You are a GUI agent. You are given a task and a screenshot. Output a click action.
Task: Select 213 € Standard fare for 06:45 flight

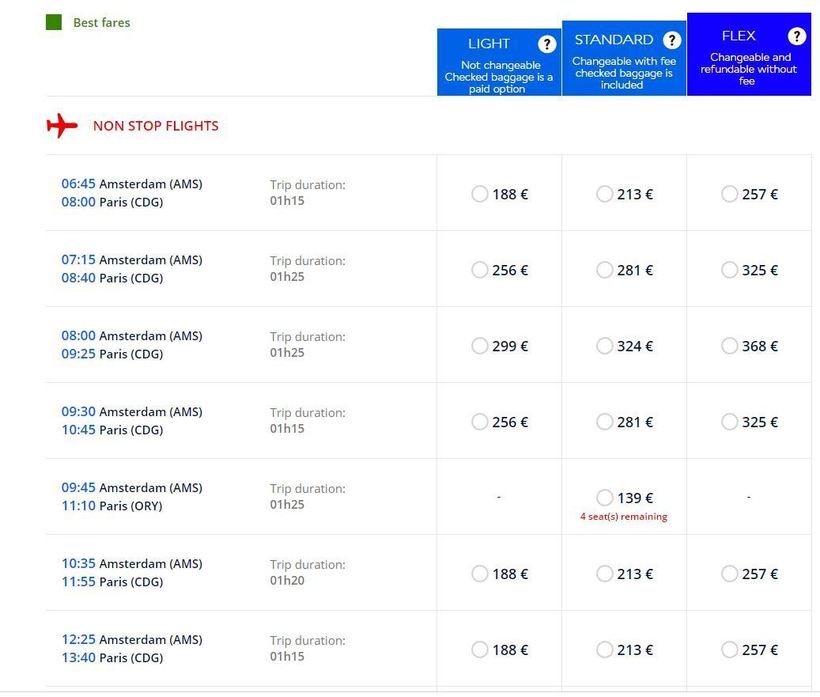tap(604, 194)
